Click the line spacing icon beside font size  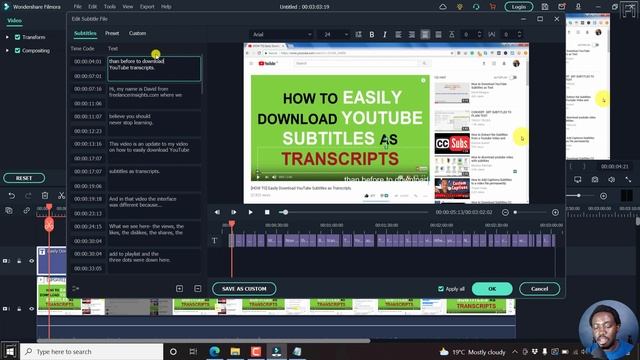point(358,35)
